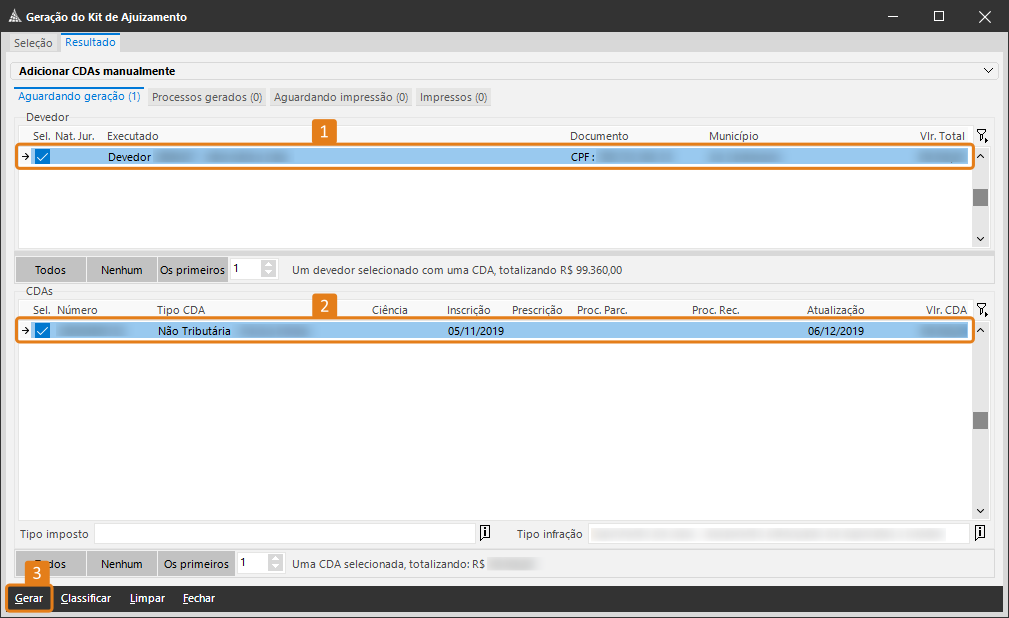The image size is (1009, 618).
Task: Click the filter icon in Devedor grid header
Action: coord(982,136)
